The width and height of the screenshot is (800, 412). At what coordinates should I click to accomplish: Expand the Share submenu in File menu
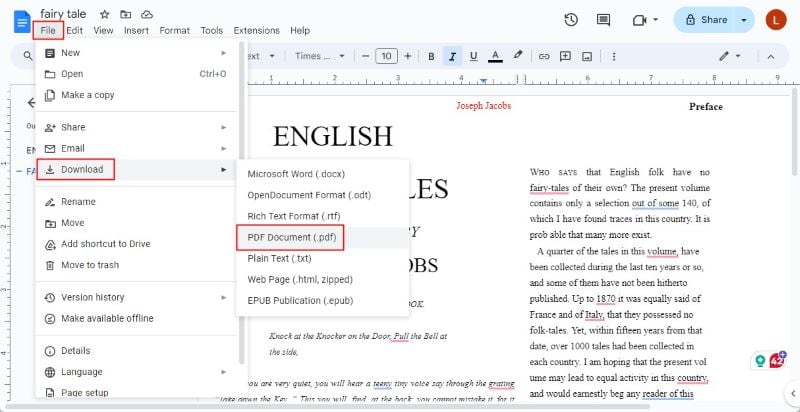(136, 127)
